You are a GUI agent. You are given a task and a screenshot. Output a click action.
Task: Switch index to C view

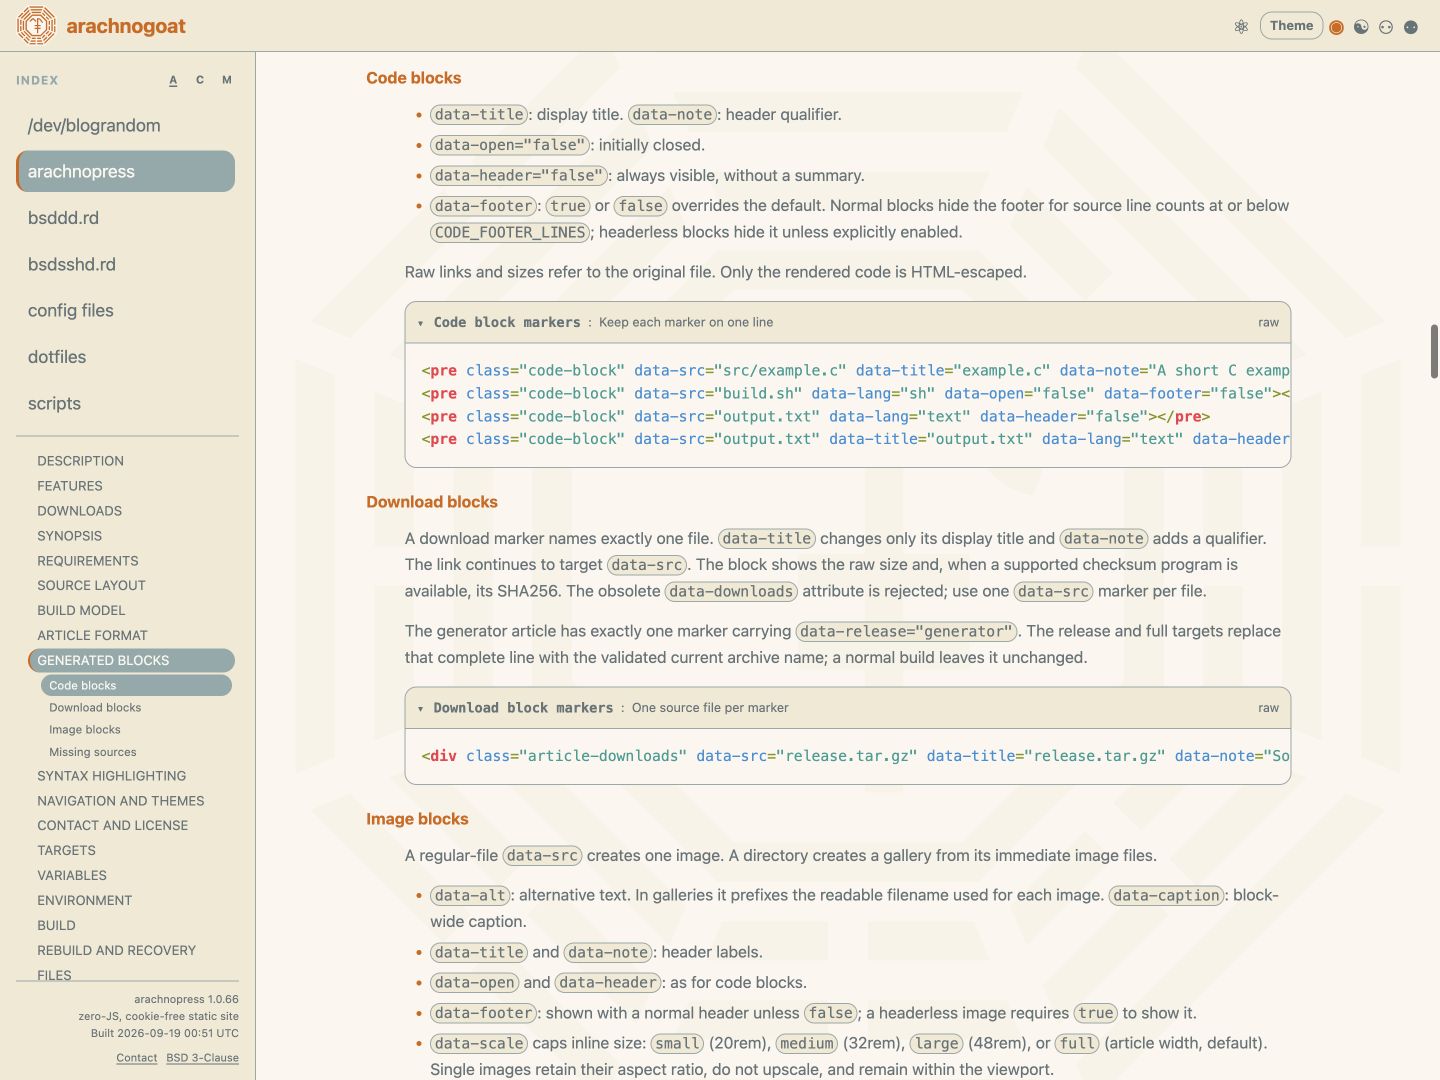[x=200, y=80]
